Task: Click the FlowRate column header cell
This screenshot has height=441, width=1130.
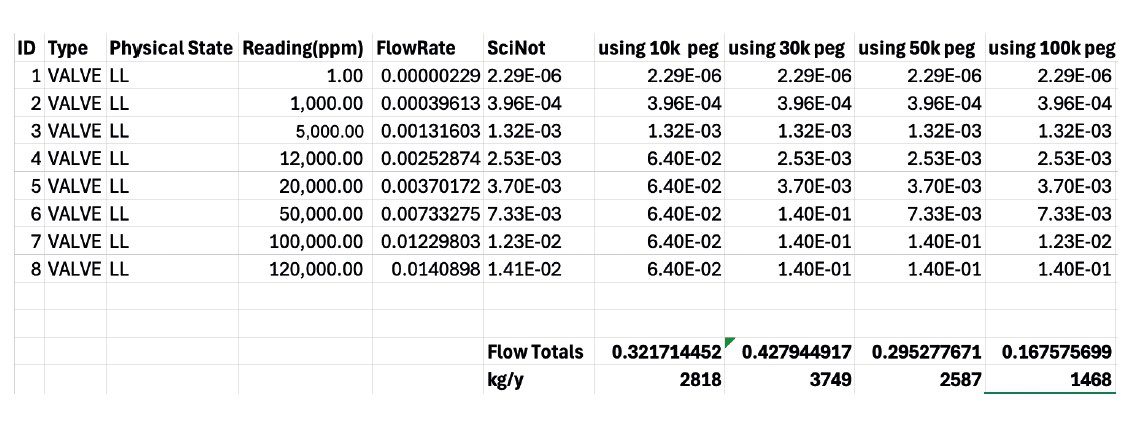Action: tap(415, 48)
